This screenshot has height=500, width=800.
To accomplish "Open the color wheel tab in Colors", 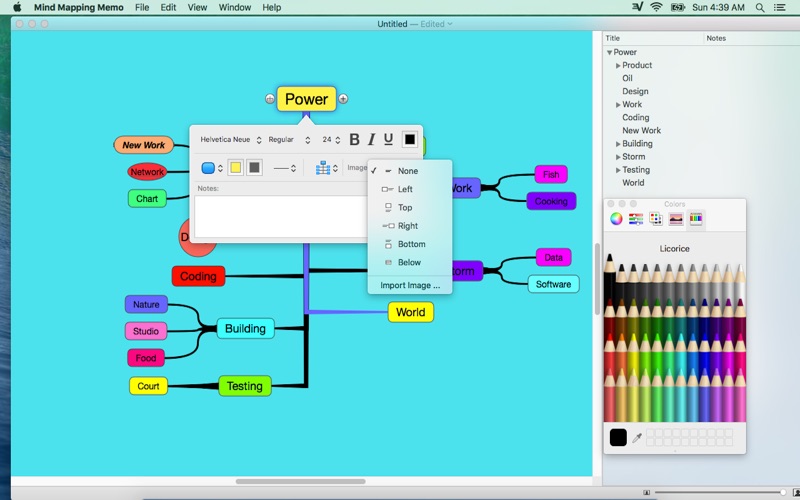I will point(616,219).
